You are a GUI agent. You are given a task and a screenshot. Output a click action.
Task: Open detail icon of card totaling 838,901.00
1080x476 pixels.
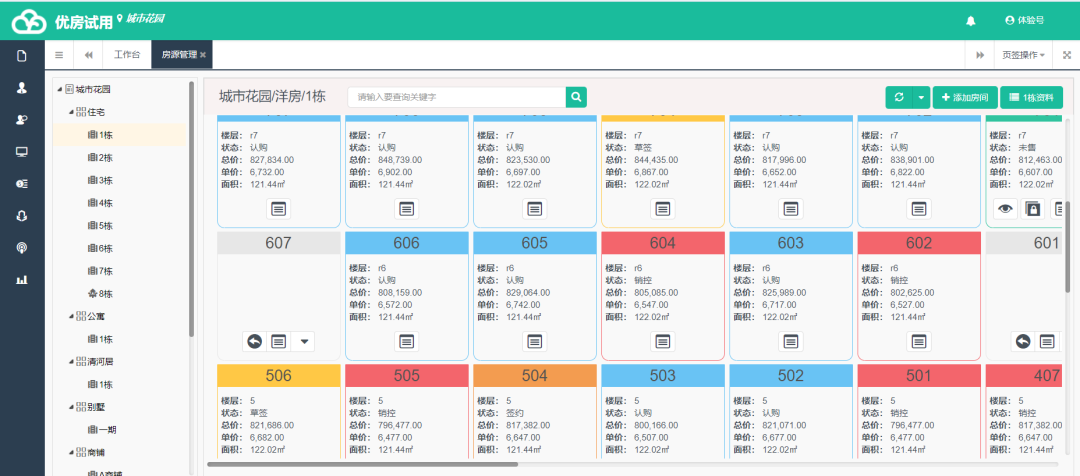(919, 209)
